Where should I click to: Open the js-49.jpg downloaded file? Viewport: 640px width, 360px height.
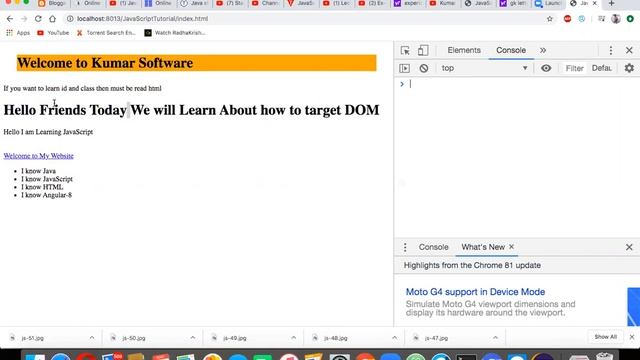click(235, 338)
